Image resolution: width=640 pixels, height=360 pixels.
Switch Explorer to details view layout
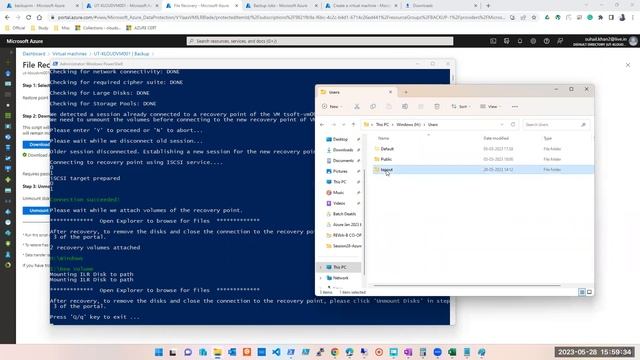coord(582,292)
